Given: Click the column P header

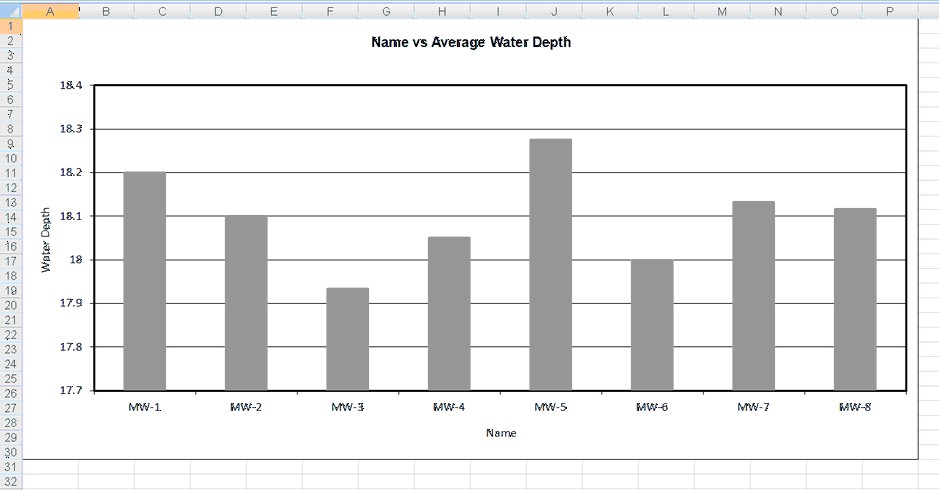Looking at the screenshot, I should [x=890, y=10].
